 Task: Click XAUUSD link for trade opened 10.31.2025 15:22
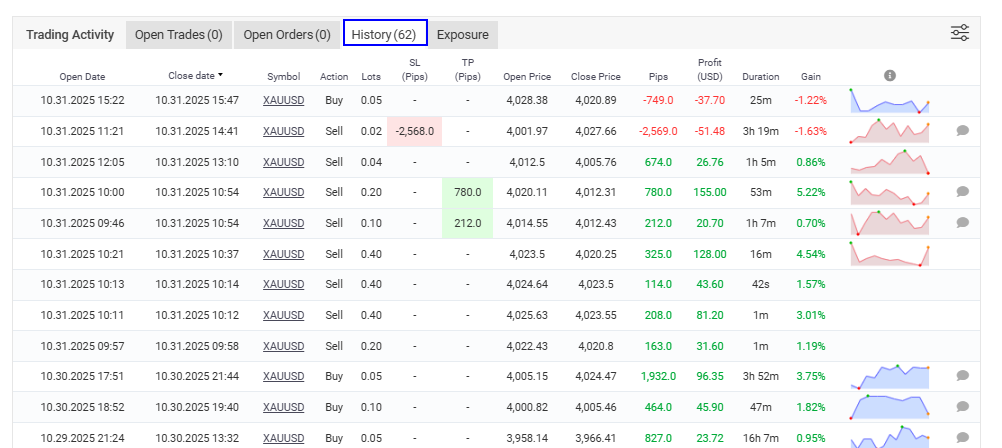coord(283,101)
